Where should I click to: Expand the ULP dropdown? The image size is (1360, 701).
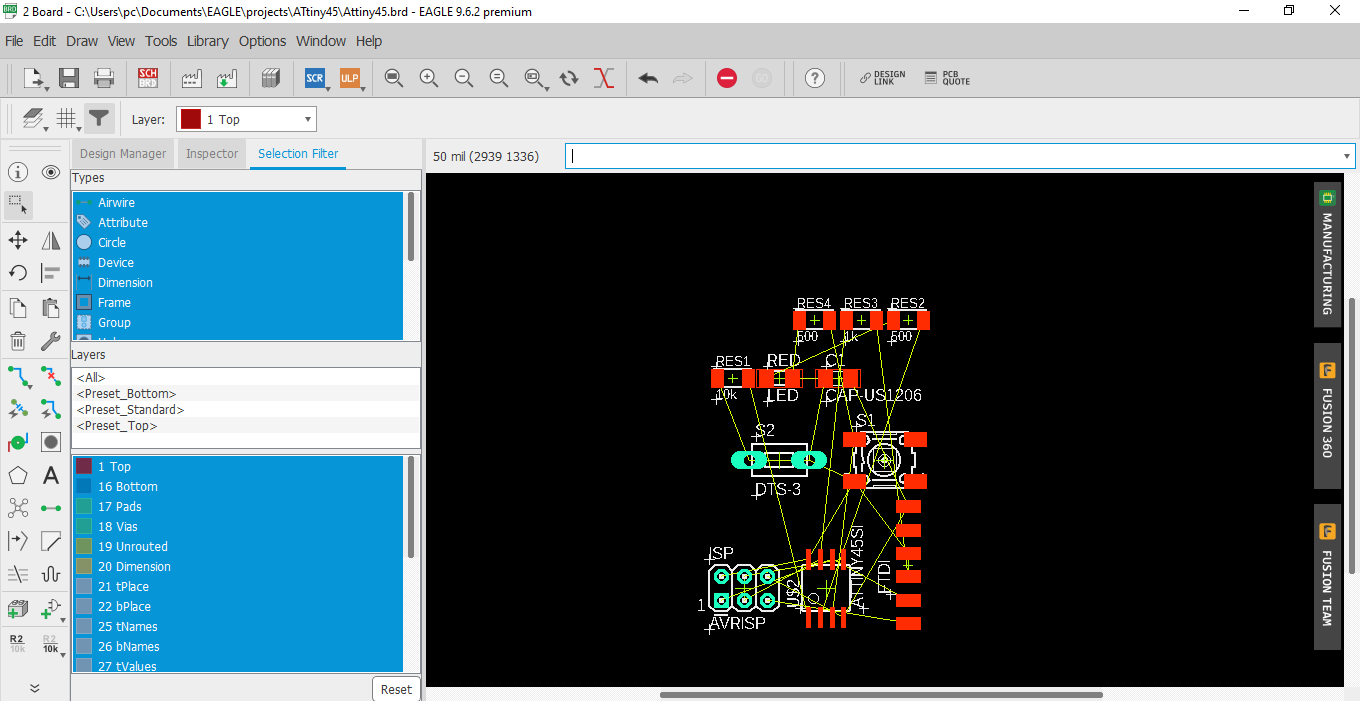tap(362, 88)
